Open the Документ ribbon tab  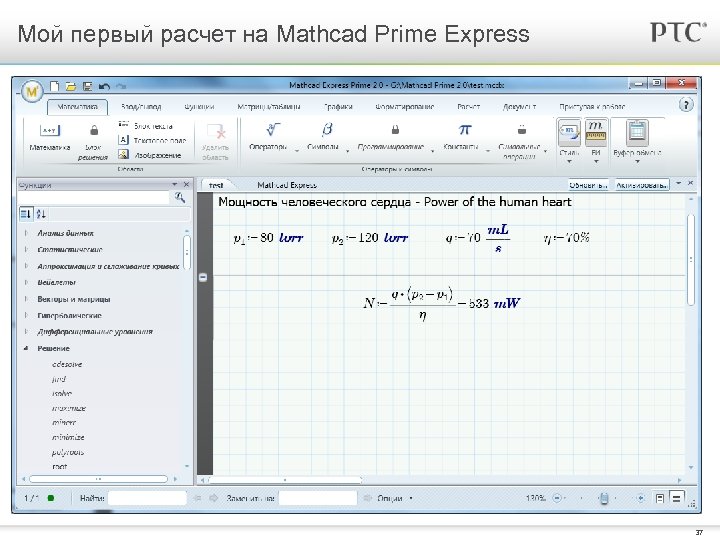[x=519, y=107]
